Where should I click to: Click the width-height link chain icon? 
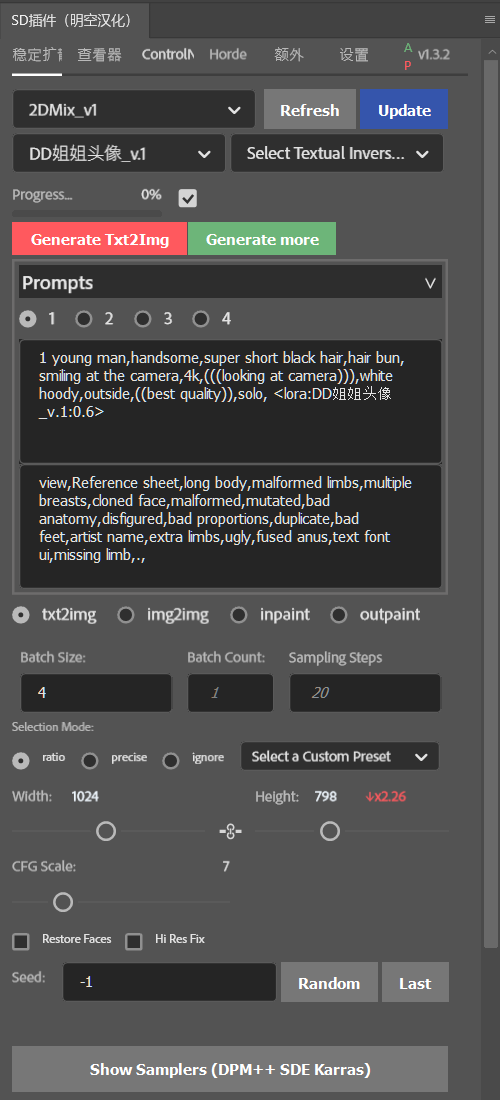(x=230, y=831)
